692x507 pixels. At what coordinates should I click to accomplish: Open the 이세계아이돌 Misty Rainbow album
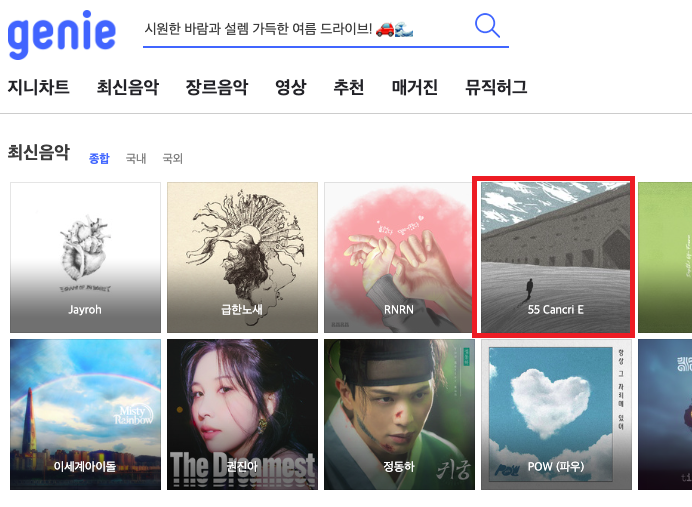click(85, 414)
